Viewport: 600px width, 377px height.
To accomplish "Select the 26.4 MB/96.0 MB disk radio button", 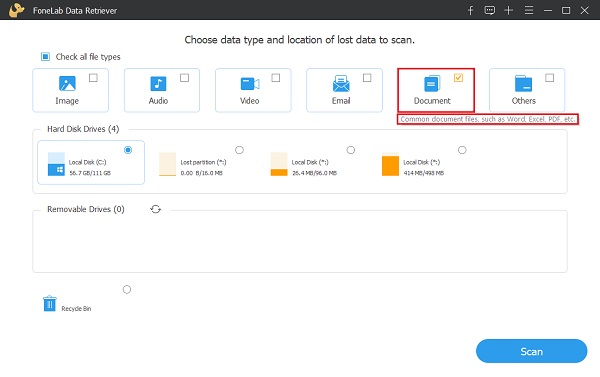I will tap(351, 150).
